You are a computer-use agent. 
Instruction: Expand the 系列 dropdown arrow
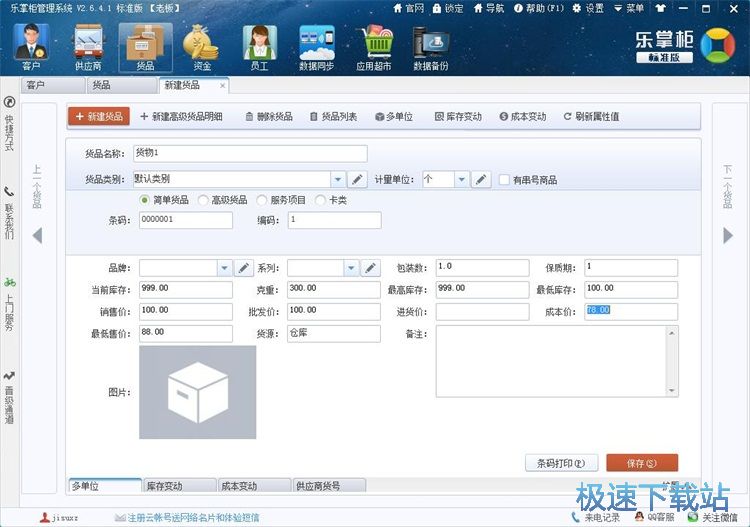pos(351,268)
